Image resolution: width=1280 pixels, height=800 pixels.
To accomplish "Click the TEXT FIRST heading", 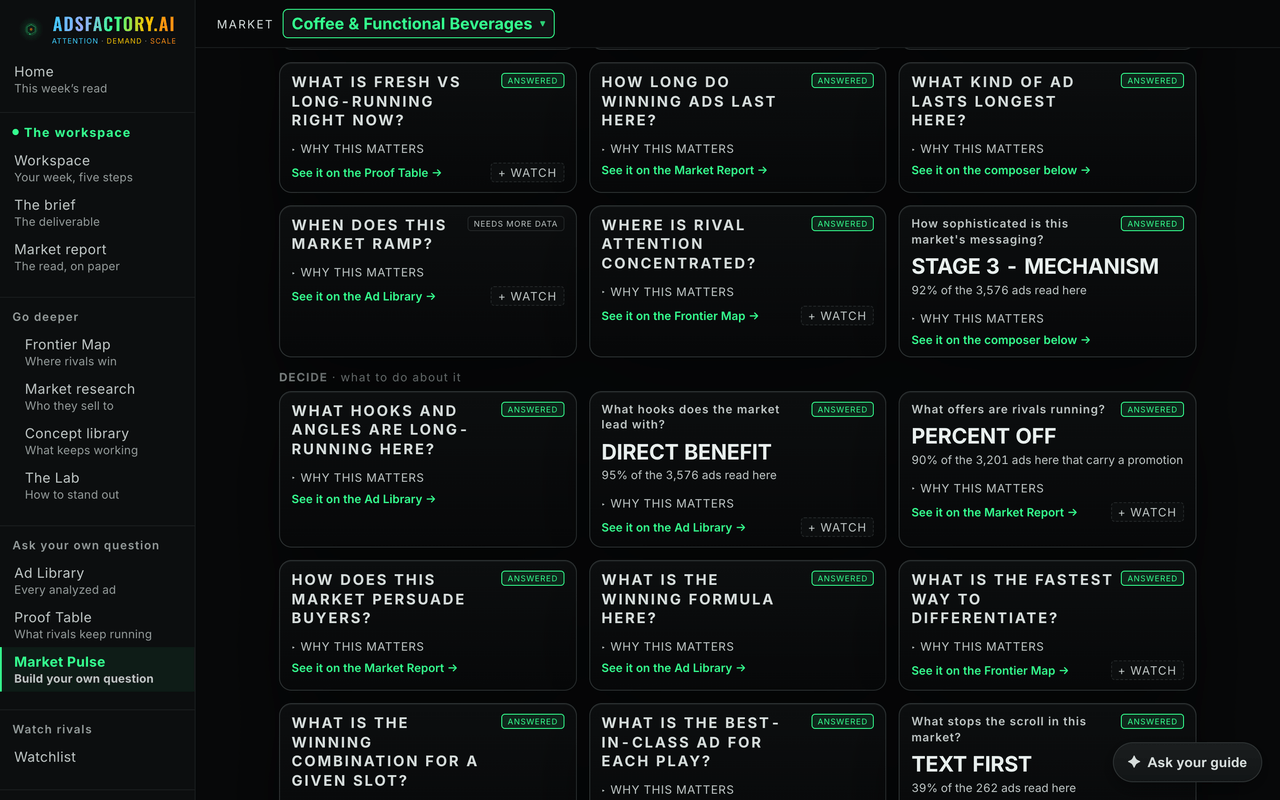I will tap(972, 765).
